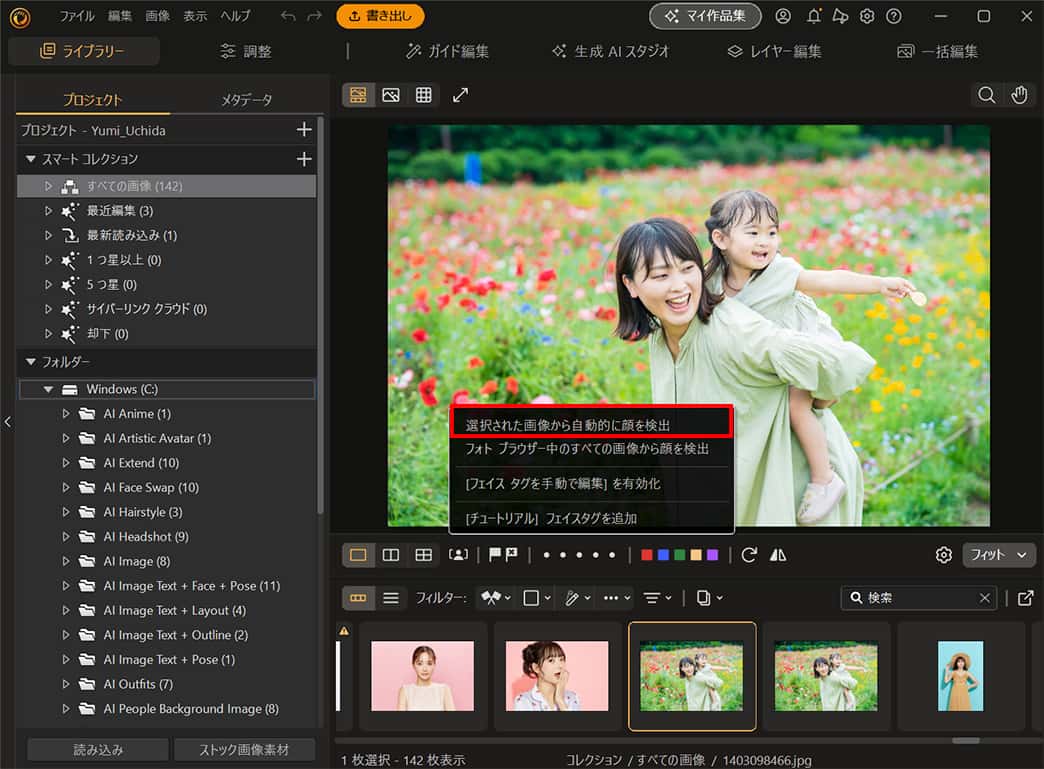Choose the four-up multiple view
This screenshot has width=1044, height=769.
(x=423, y=555)
